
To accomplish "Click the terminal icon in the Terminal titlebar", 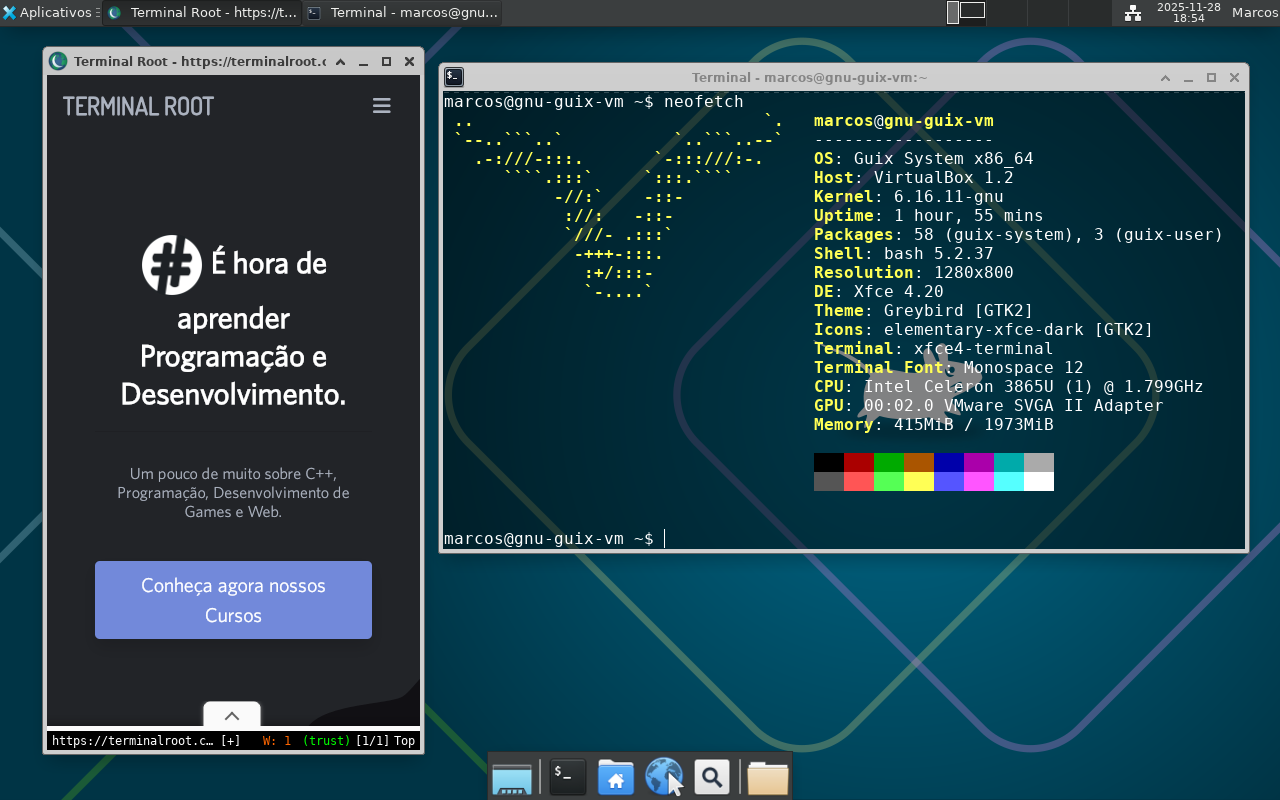I will pyautogui.click(x=453, y=76).
